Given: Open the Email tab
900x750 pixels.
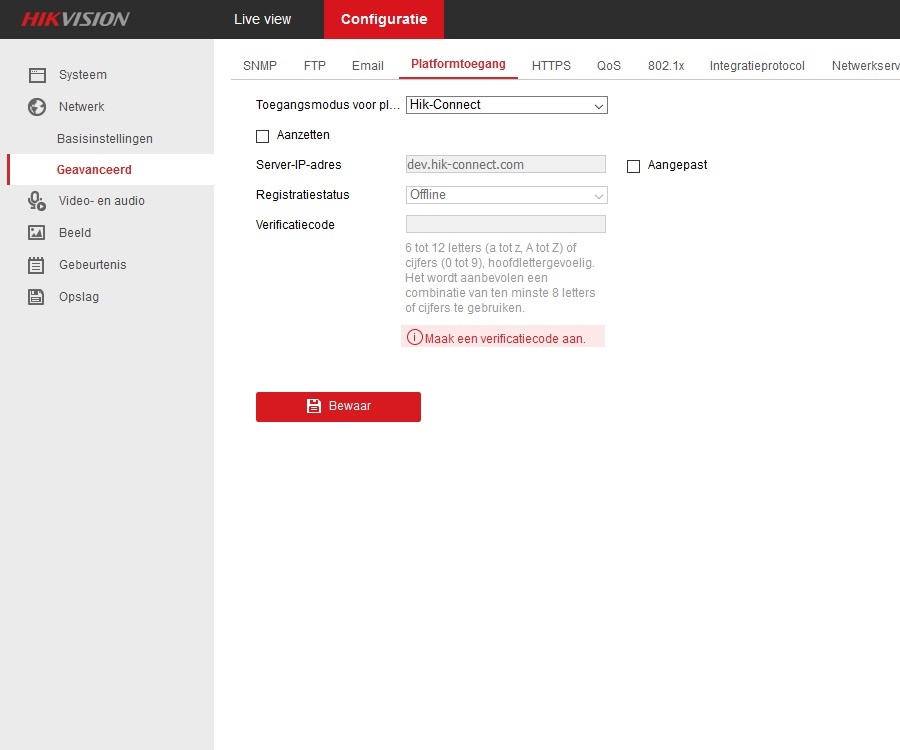Looking at the screenshot, I should point(368,66).
